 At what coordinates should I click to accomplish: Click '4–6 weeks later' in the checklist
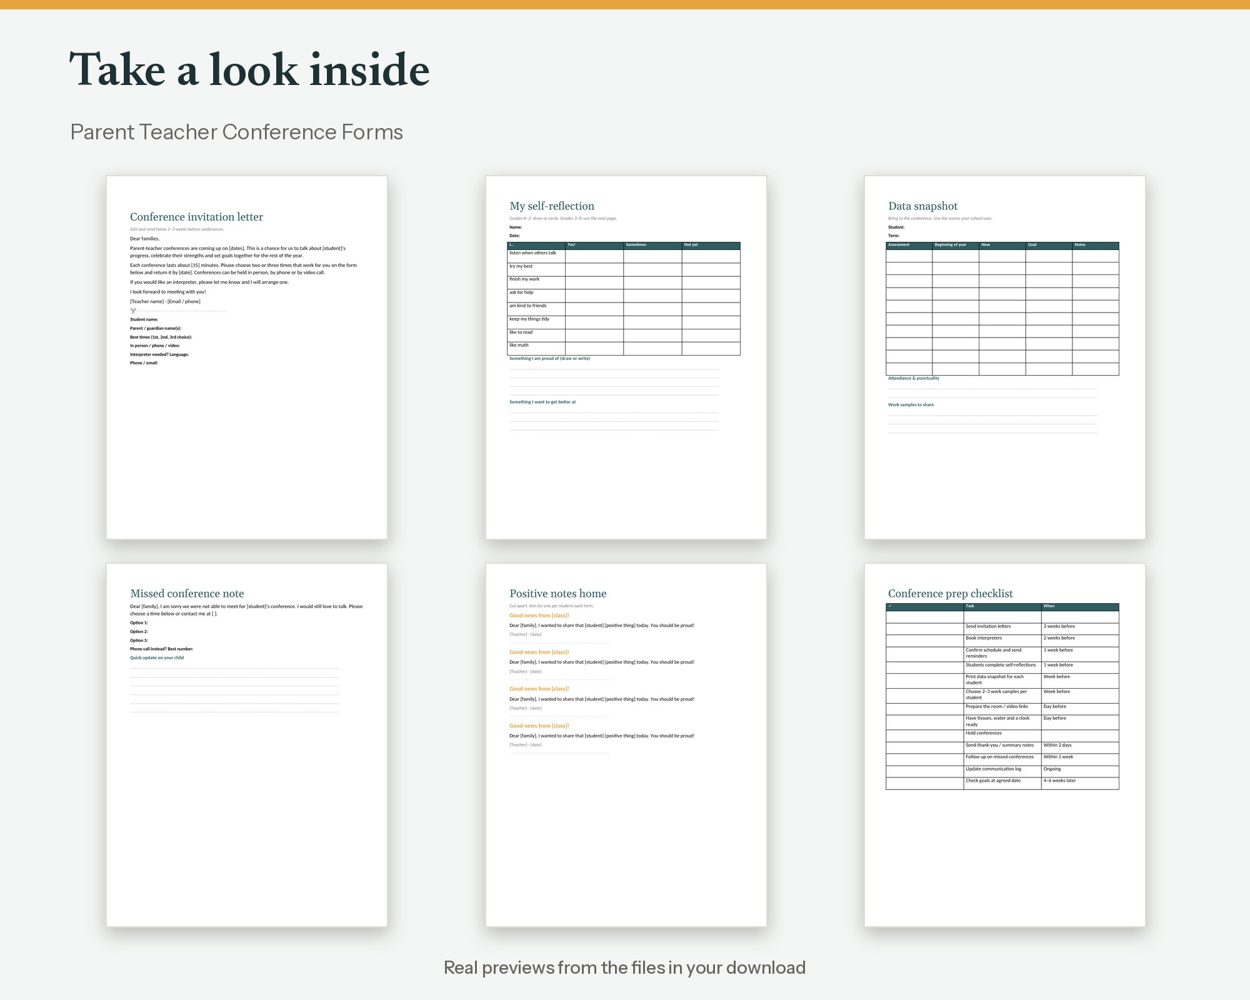[1060, 781]
